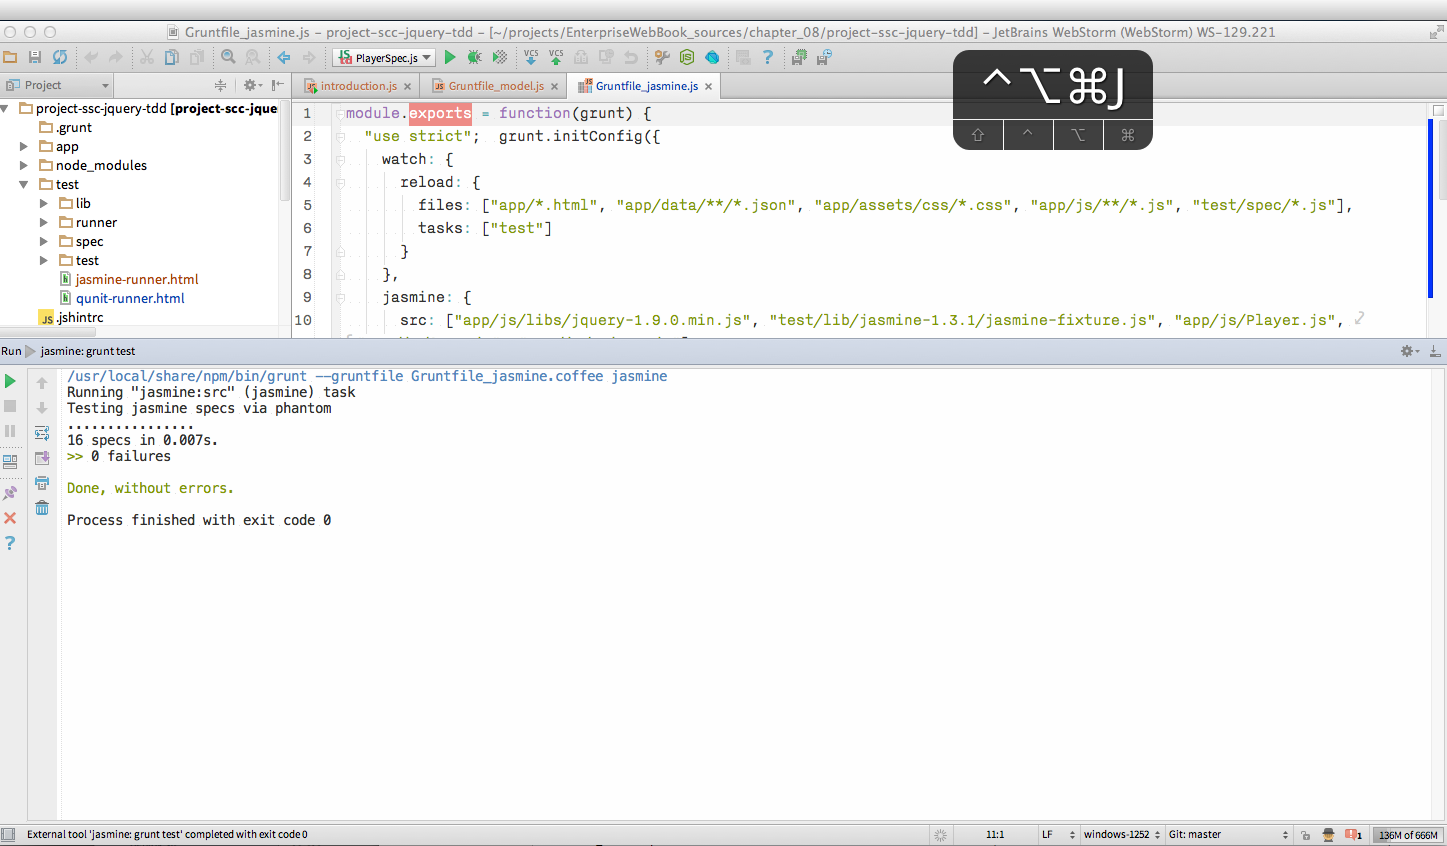Click the VCS Update Project icon
Image resolution: width=1447 pixels, height=846 pixels.
[x=531, y=58]
